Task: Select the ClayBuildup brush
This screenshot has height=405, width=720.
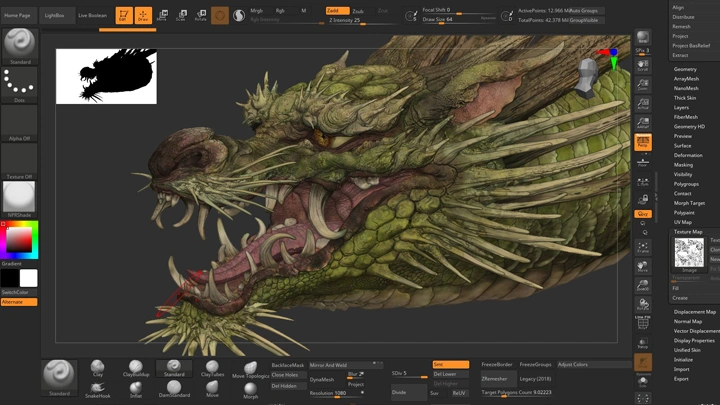Action: 136,368
